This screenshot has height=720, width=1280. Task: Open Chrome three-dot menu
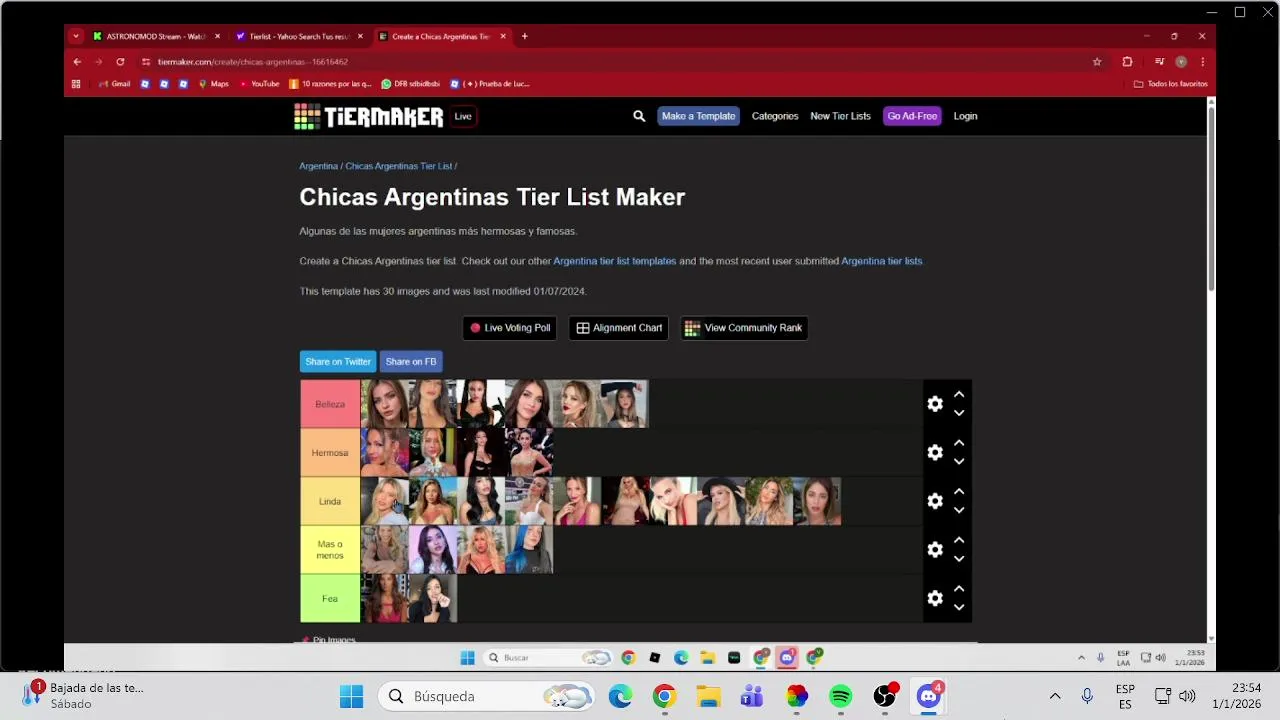pyautogui.click(x=1202, y=62)
